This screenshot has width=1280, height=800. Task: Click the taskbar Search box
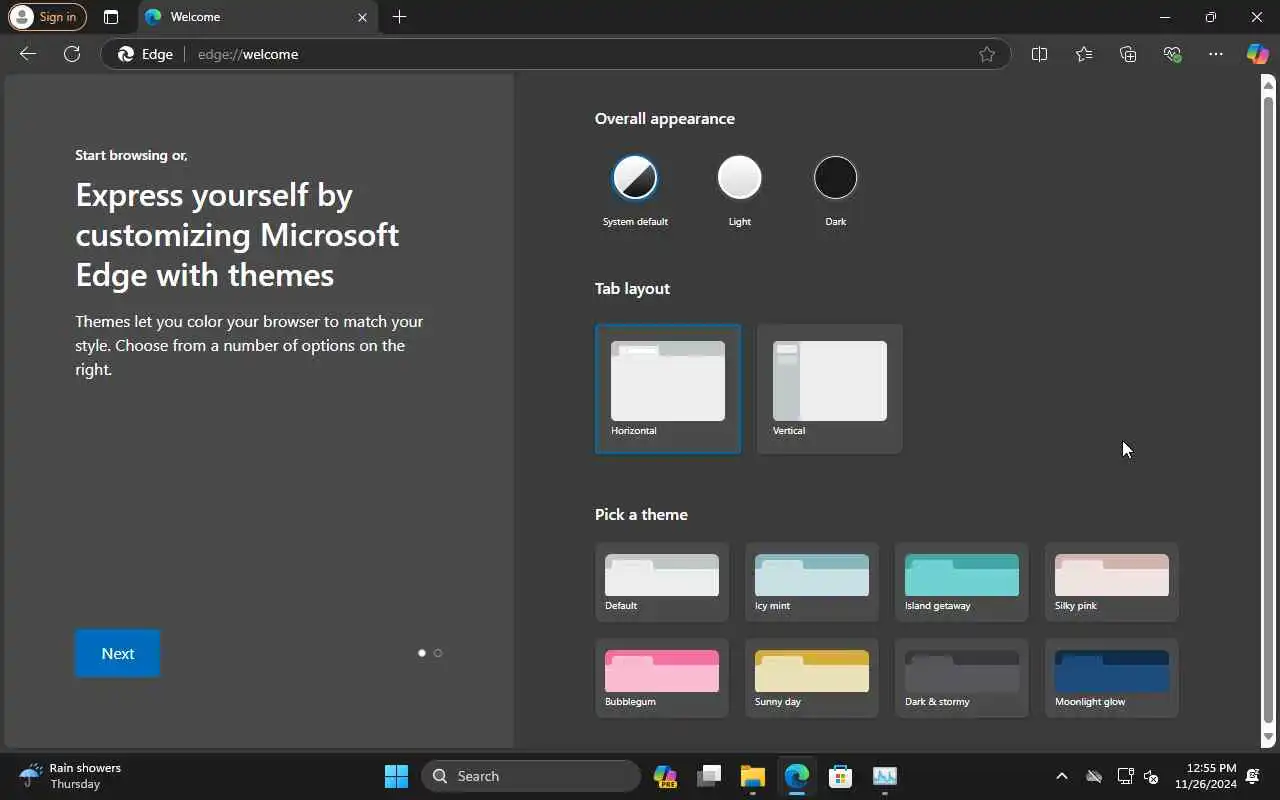pos(531,776)
